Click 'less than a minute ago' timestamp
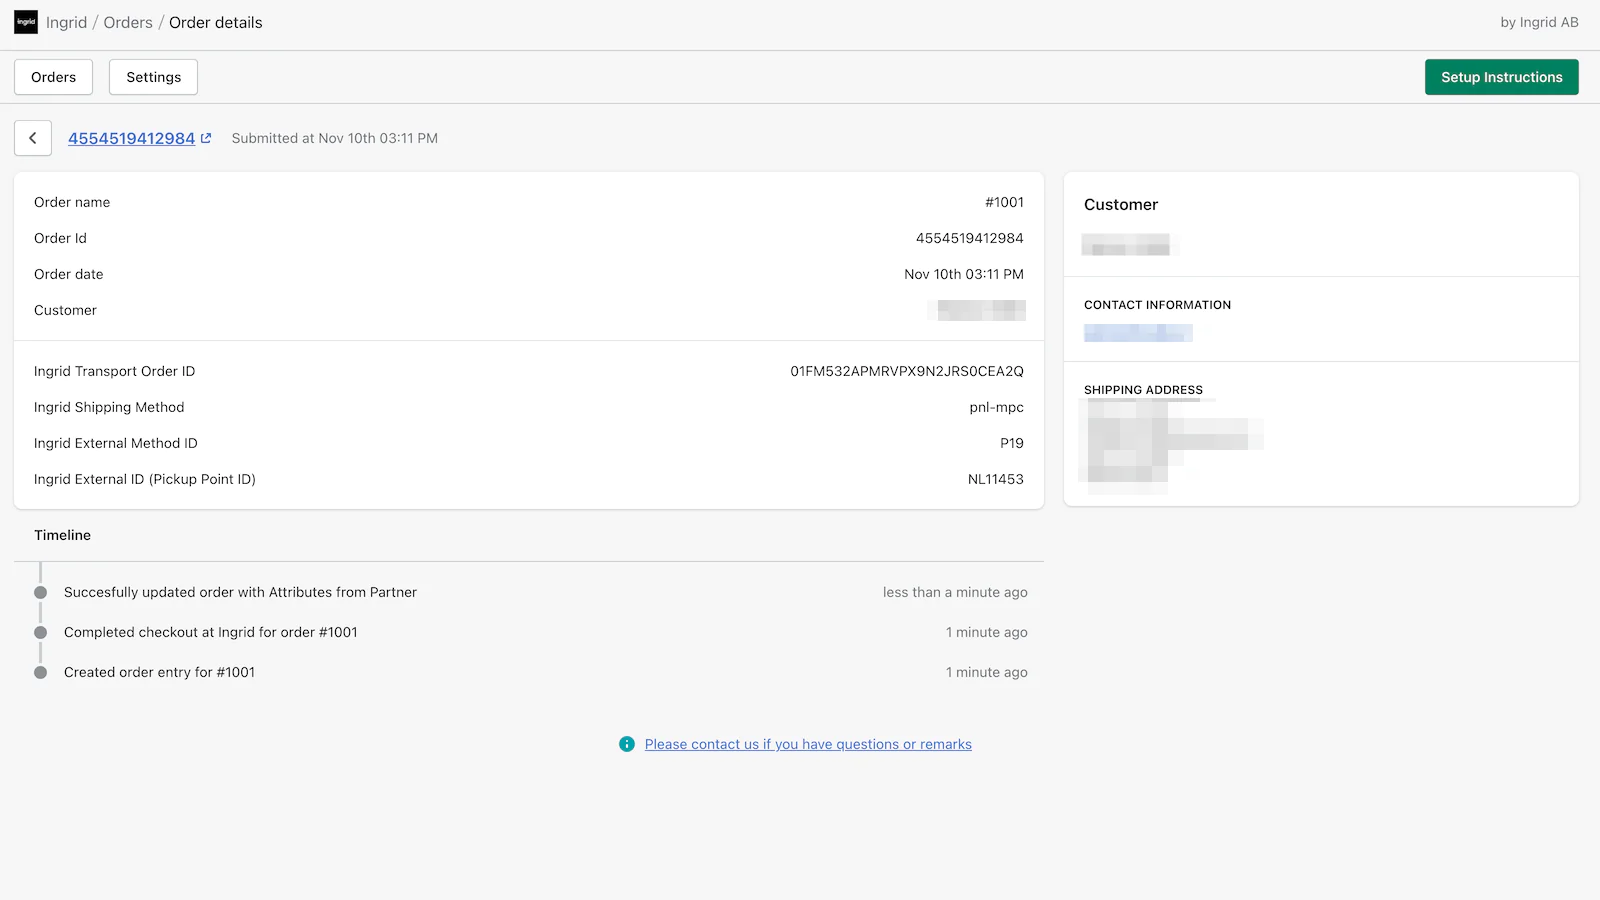The height and width of the screenshot is (900, 1600). [x=955, y=592]
